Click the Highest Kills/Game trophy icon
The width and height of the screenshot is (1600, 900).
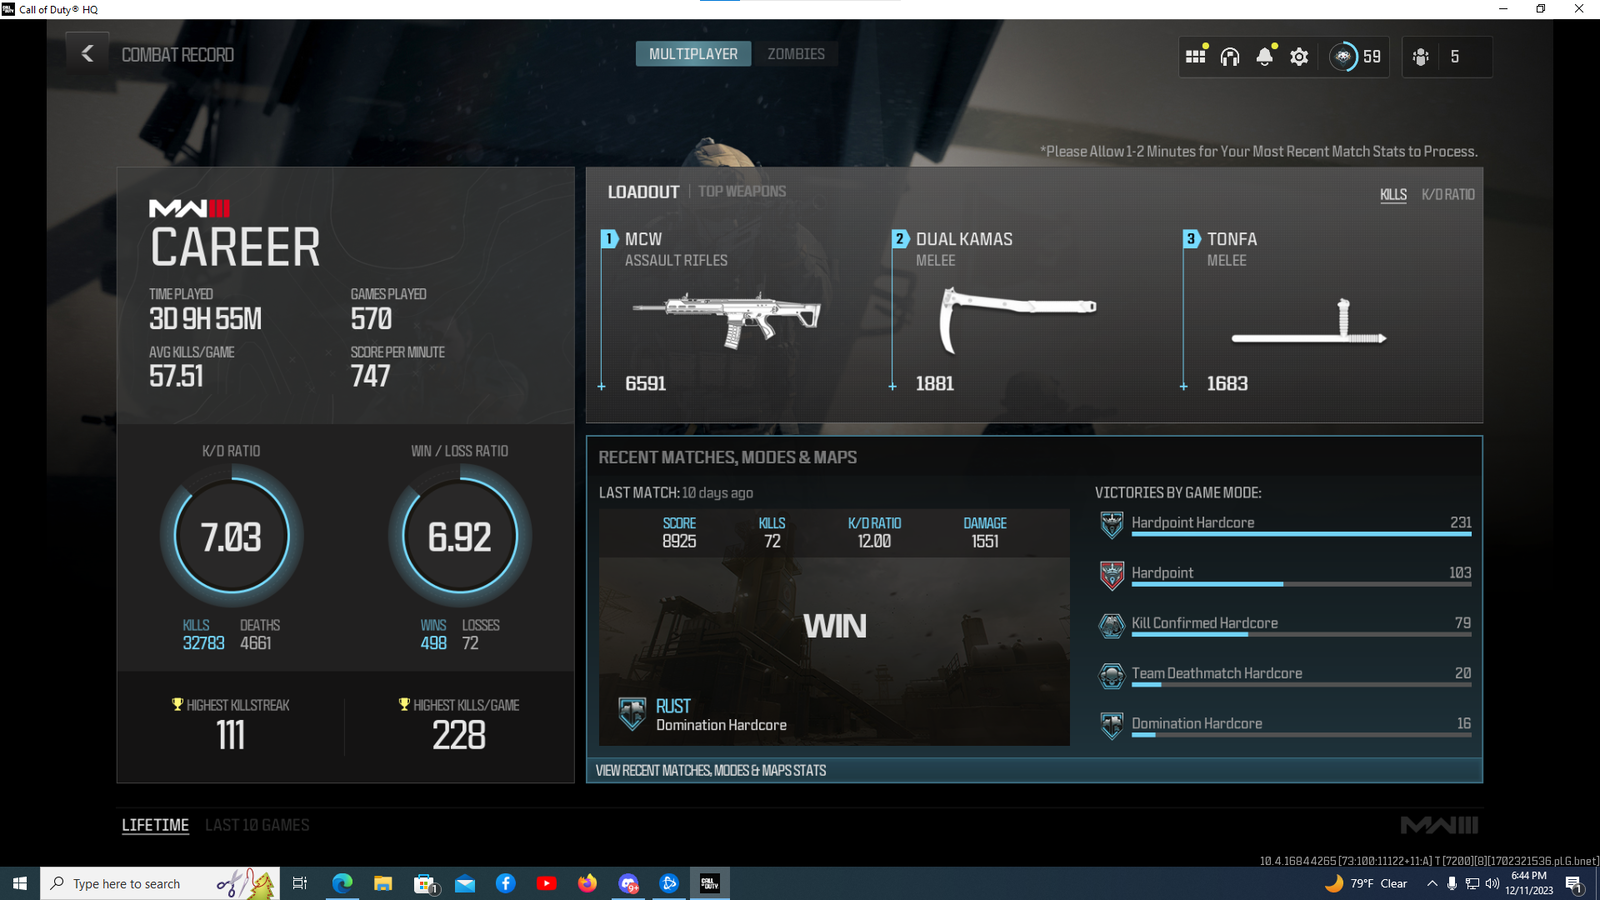(x=404, y=705)
